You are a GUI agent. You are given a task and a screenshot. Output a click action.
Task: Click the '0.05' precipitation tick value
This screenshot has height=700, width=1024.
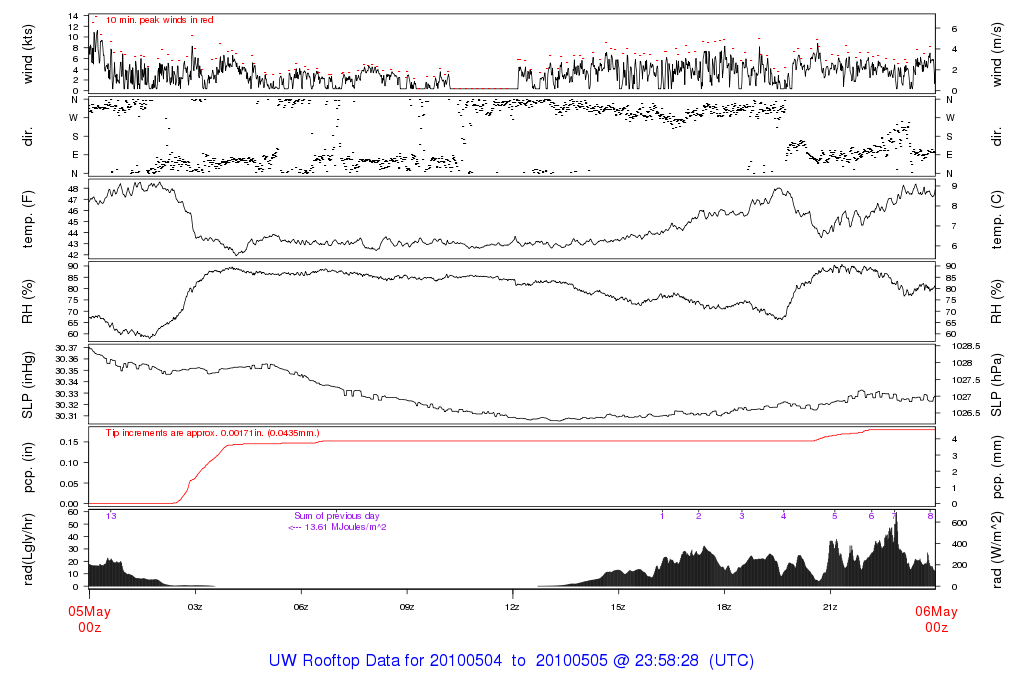(x=69, y=484)
